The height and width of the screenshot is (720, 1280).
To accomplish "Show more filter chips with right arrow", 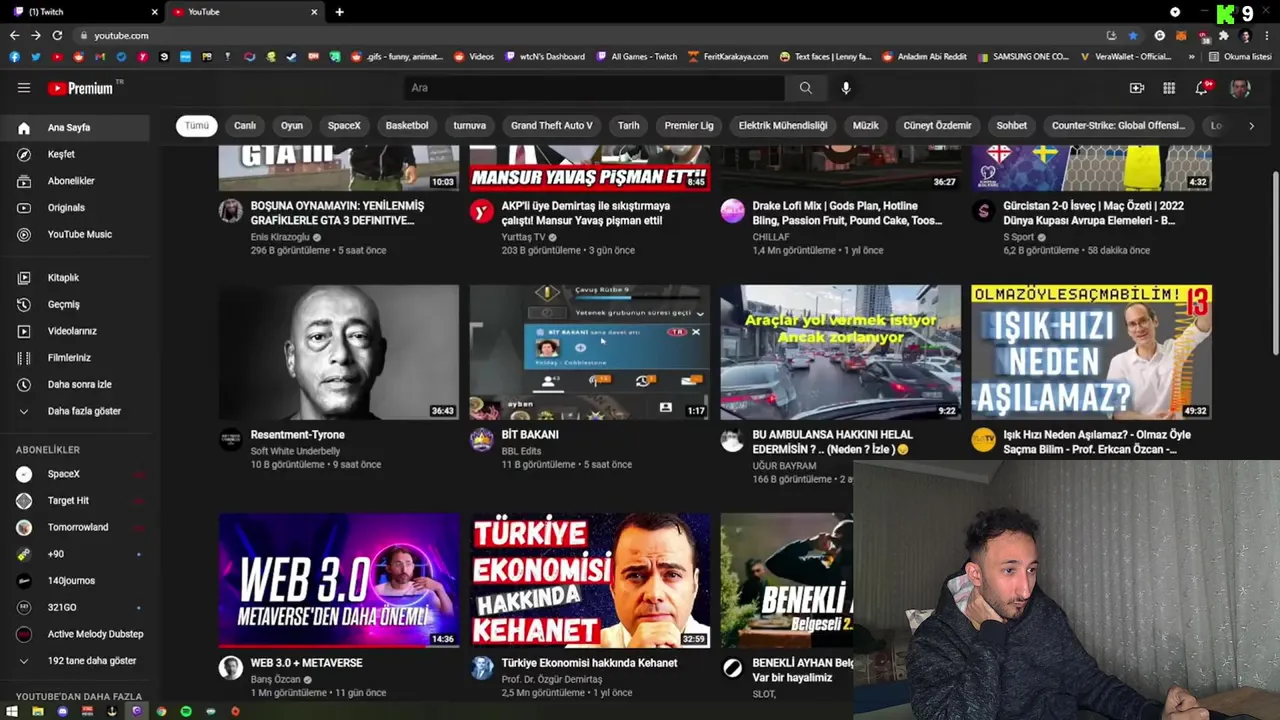I will point(1251,126).
